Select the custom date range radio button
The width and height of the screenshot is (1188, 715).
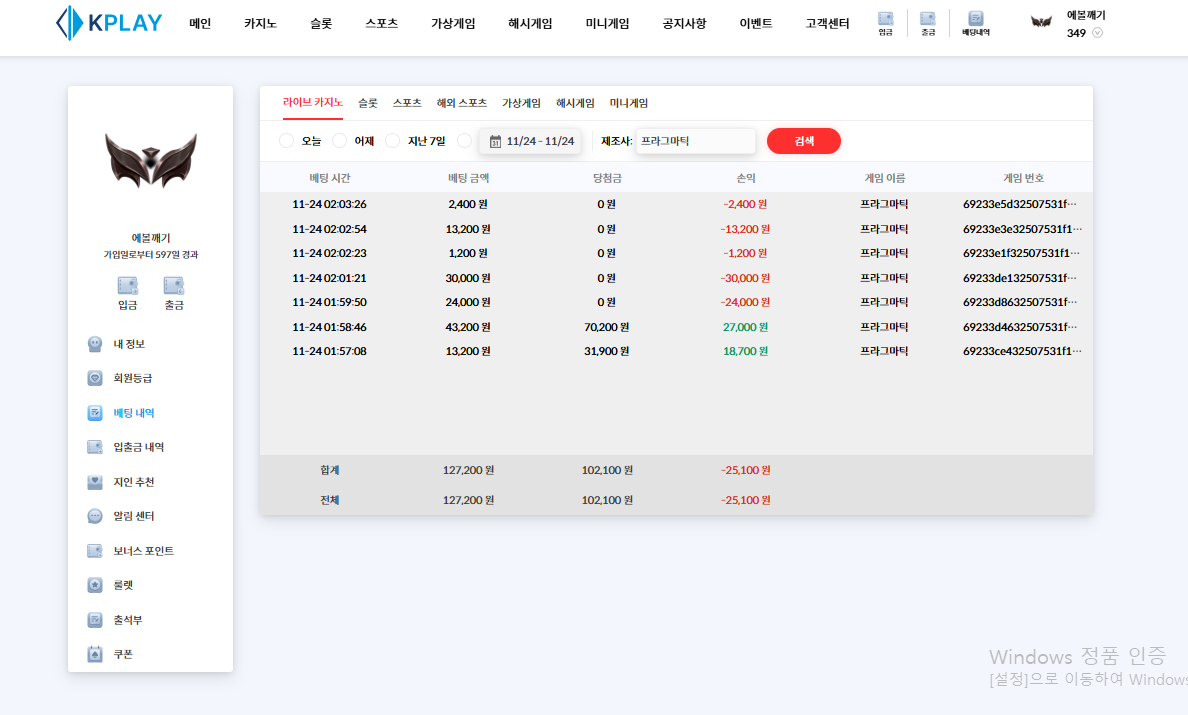tap(464, 141)
